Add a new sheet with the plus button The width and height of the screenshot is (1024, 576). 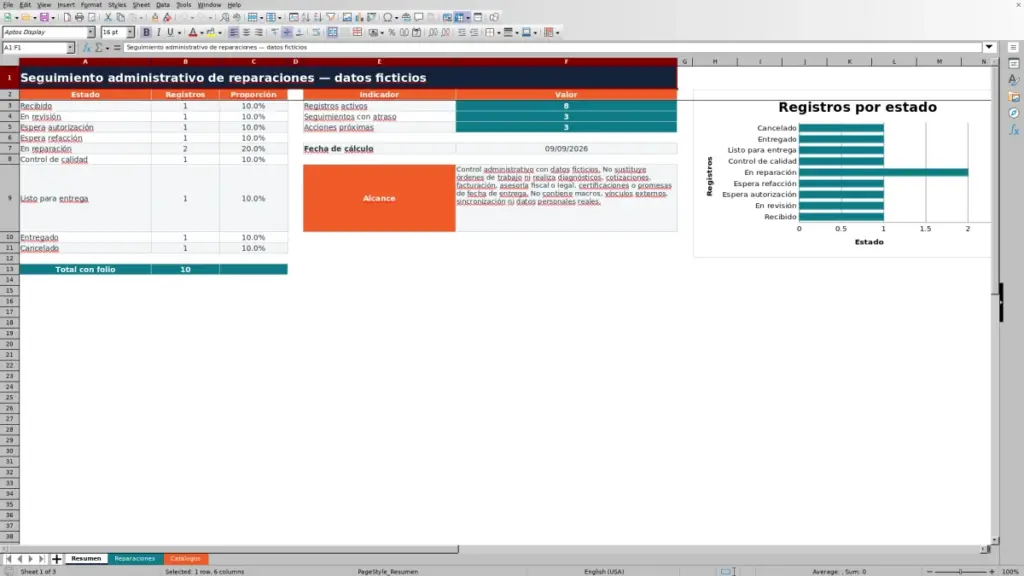pyautogui.click(x=56, y=559)
